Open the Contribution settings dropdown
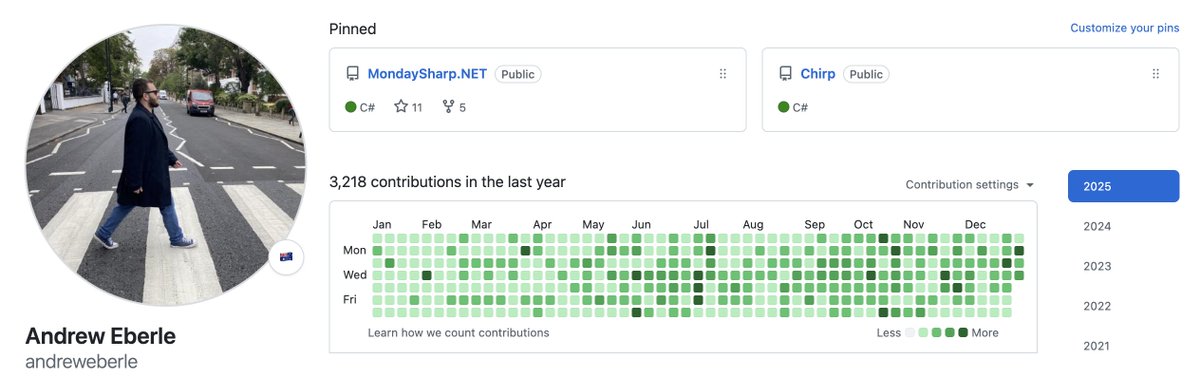 click(x=970, y=185)
